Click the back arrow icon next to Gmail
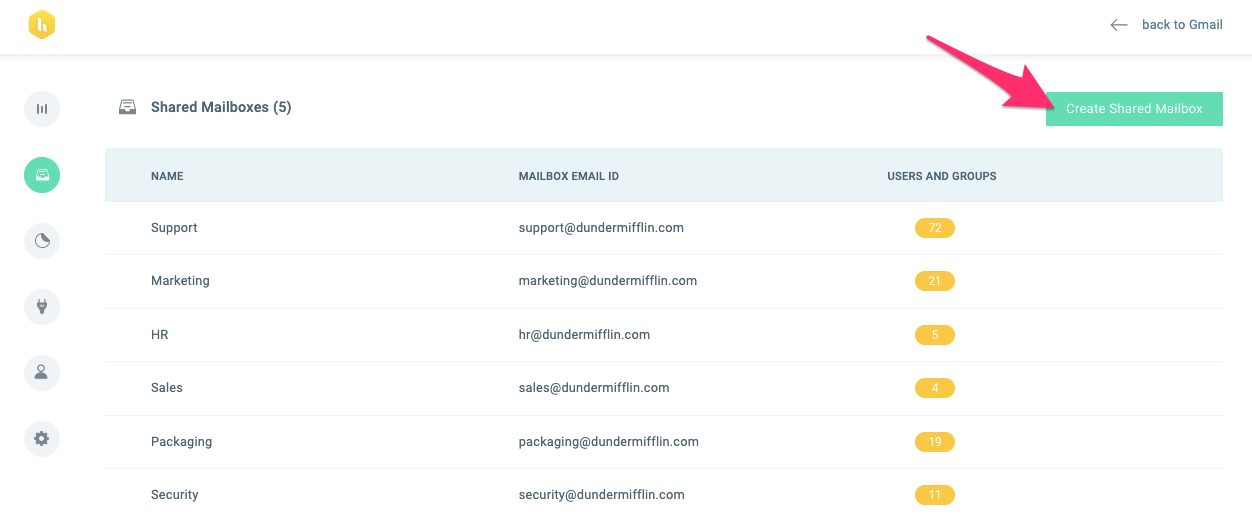1252x521 pixels. tap(1119, 24)
